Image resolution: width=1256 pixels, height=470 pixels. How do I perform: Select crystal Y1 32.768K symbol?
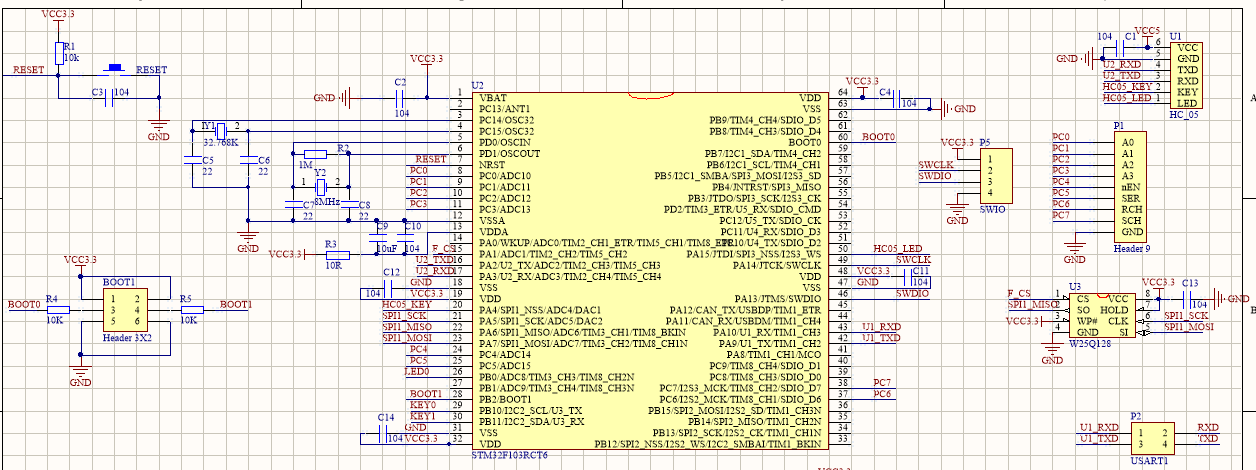pos(219,130)
